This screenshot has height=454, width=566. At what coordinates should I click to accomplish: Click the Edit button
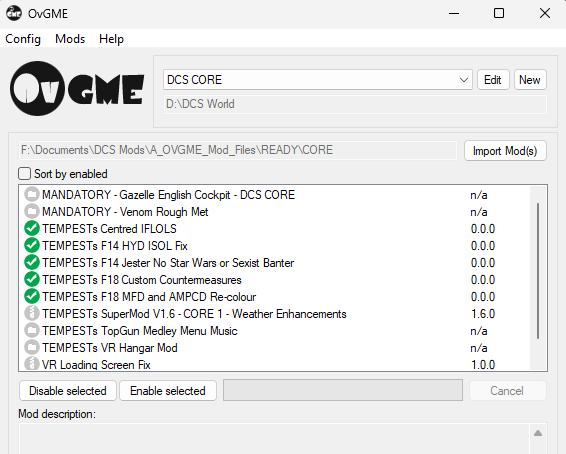(493, 80)
